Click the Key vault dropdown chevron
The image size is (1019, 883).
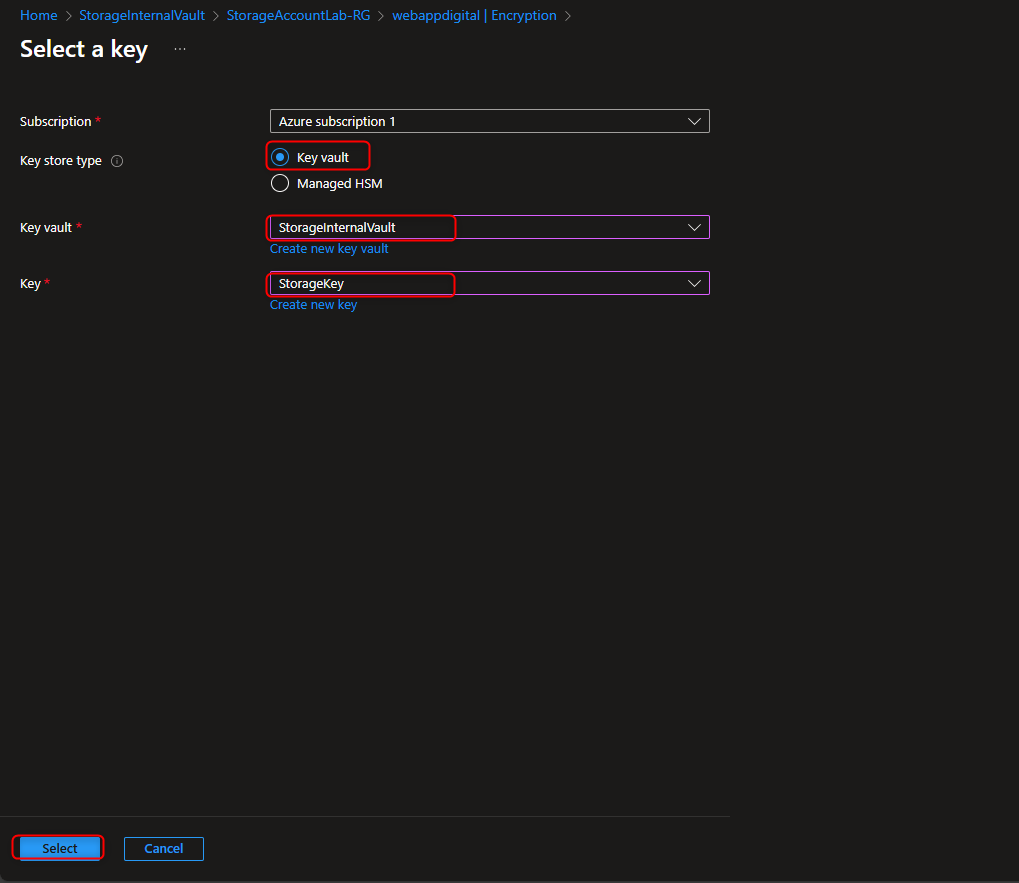694,227
